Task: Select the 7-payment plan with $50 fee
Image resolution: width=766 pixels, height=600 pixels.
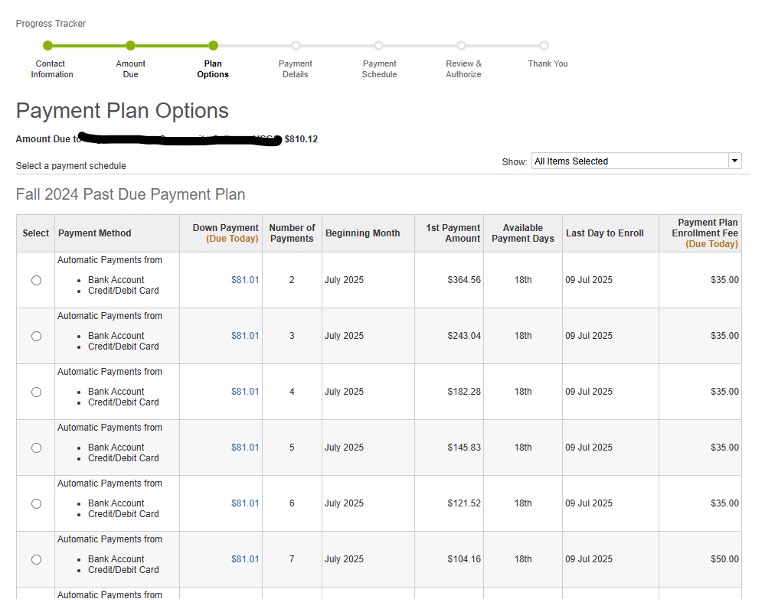Action: click(36, 560)
